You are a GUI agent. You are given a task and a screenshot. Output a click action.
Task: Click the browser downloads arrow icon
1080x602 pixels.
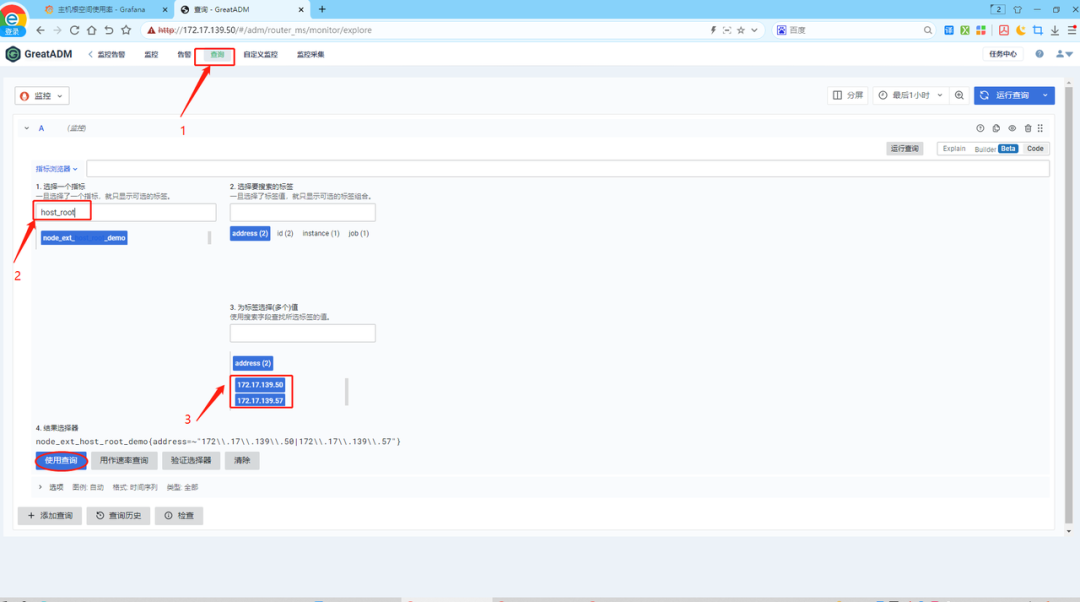tap(1053, 30)
